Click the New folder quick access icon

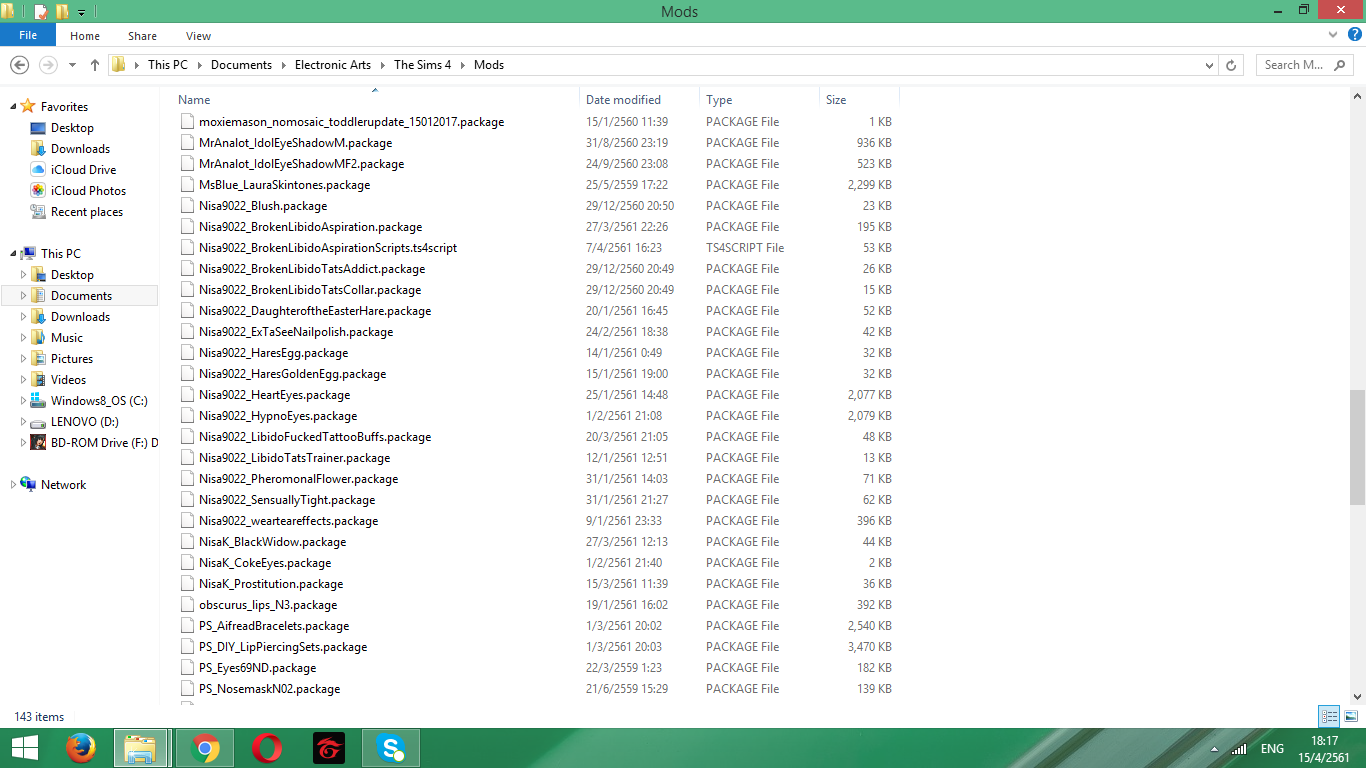(62, 12)
